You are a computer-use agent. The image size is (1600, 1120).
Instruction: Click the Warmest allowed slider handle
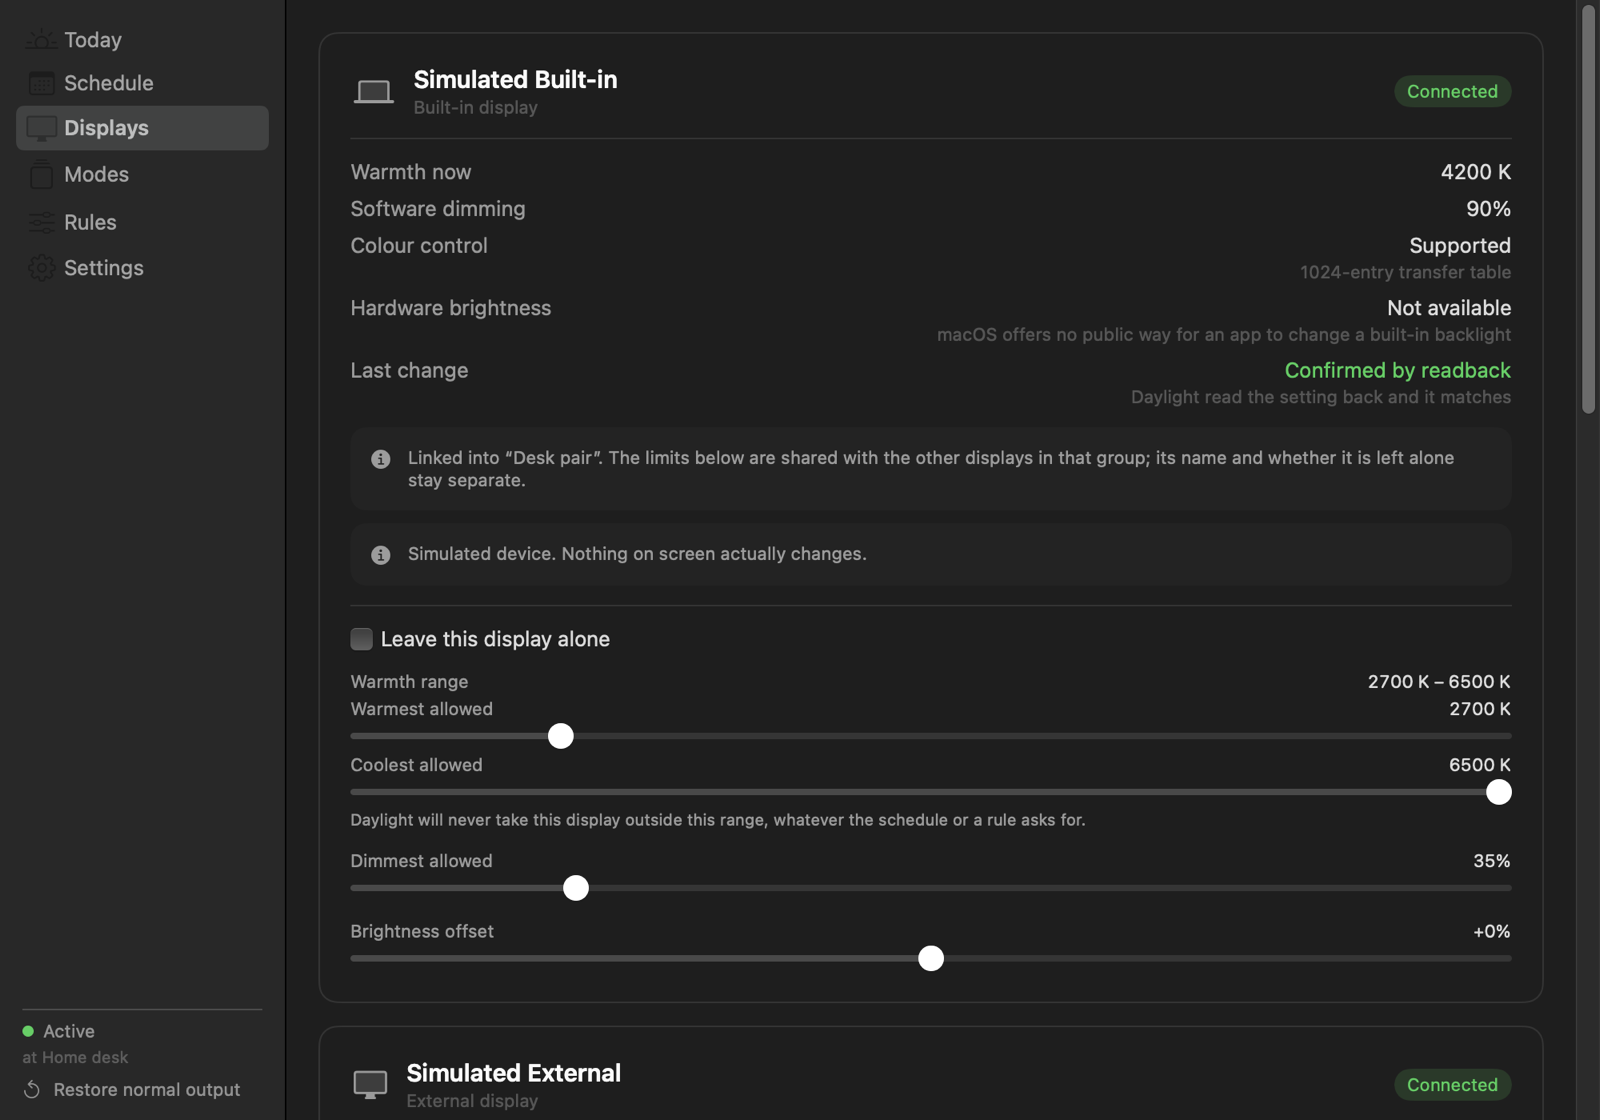click(x=561, y=736)
